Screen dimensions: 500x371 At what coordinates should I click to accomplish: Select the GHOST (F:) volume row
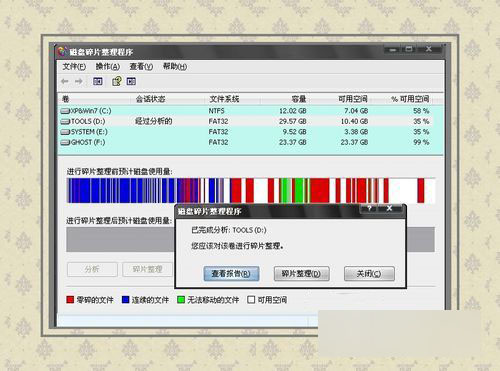pos(250,143)
